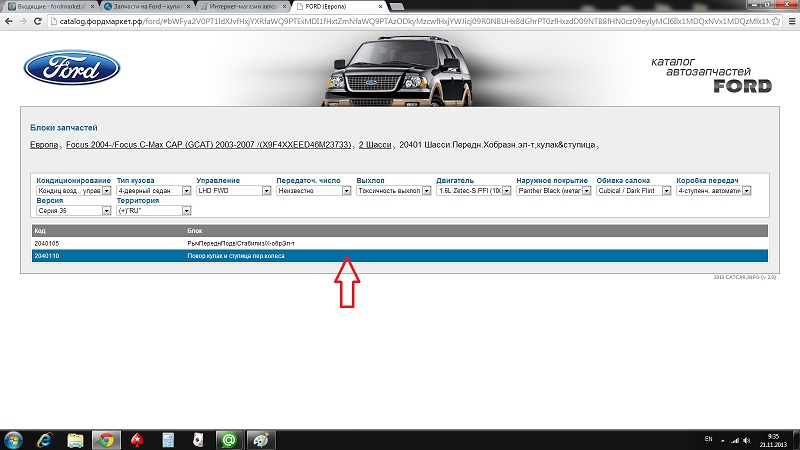Open the 2 Шасси breadcrumb link
Screen dimensions: 800x450
coord(375,145)
